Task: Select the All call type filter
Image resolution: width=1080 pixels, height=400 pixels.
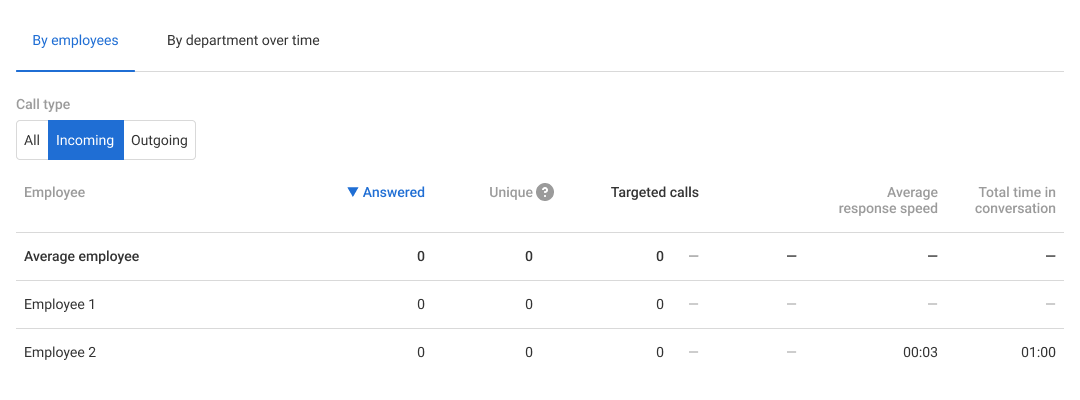Action: (32, 140)
